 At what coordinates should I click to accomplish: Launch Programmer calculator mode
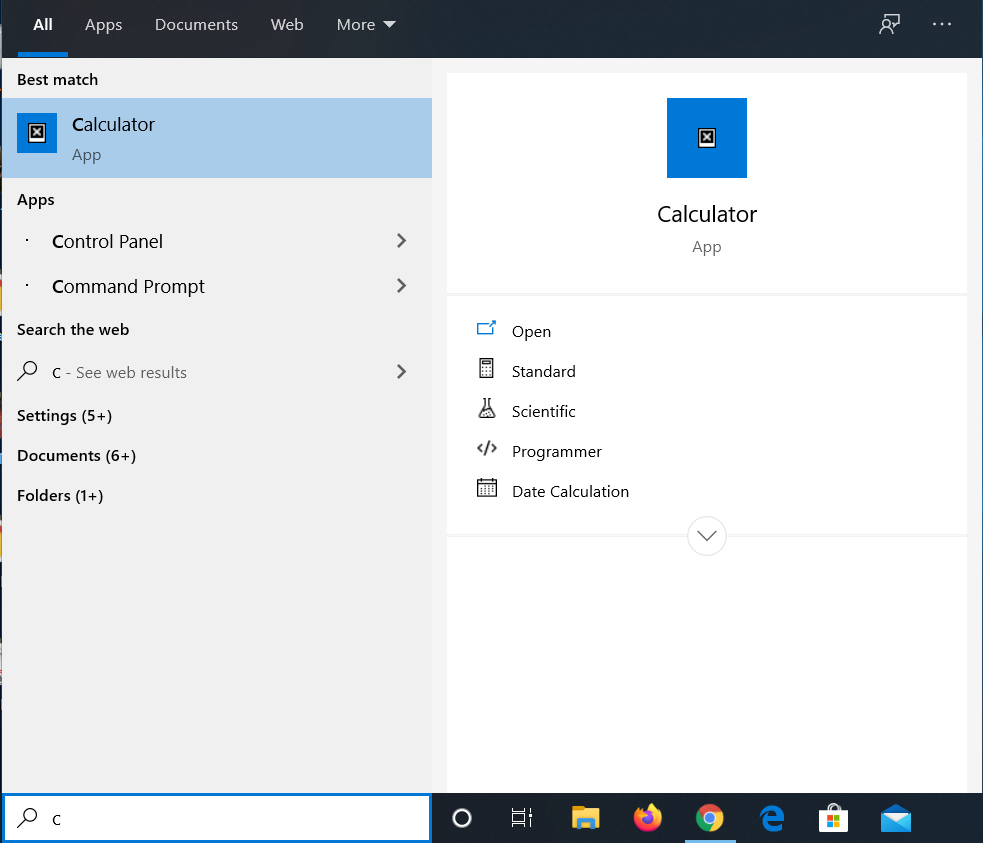(x=557, y=451)
